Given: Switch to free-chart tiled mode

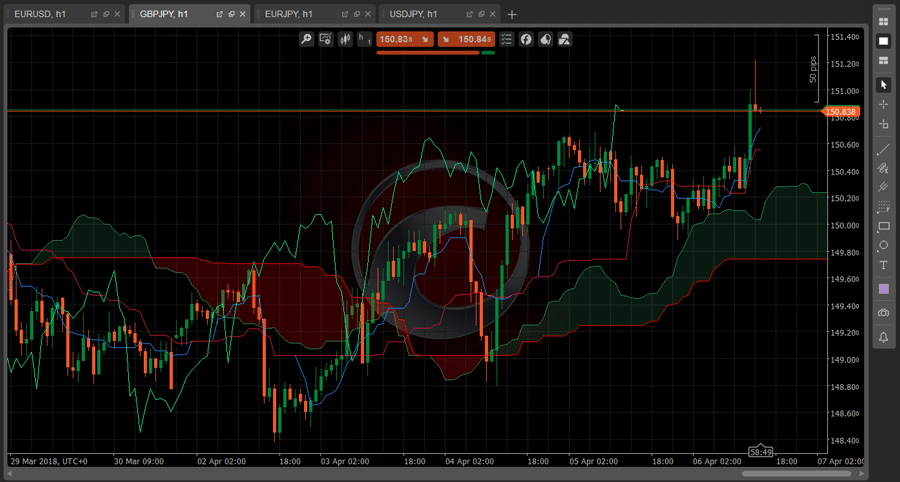Looking at the screenshot, I should pyautogui.click(x=883, y=60).
